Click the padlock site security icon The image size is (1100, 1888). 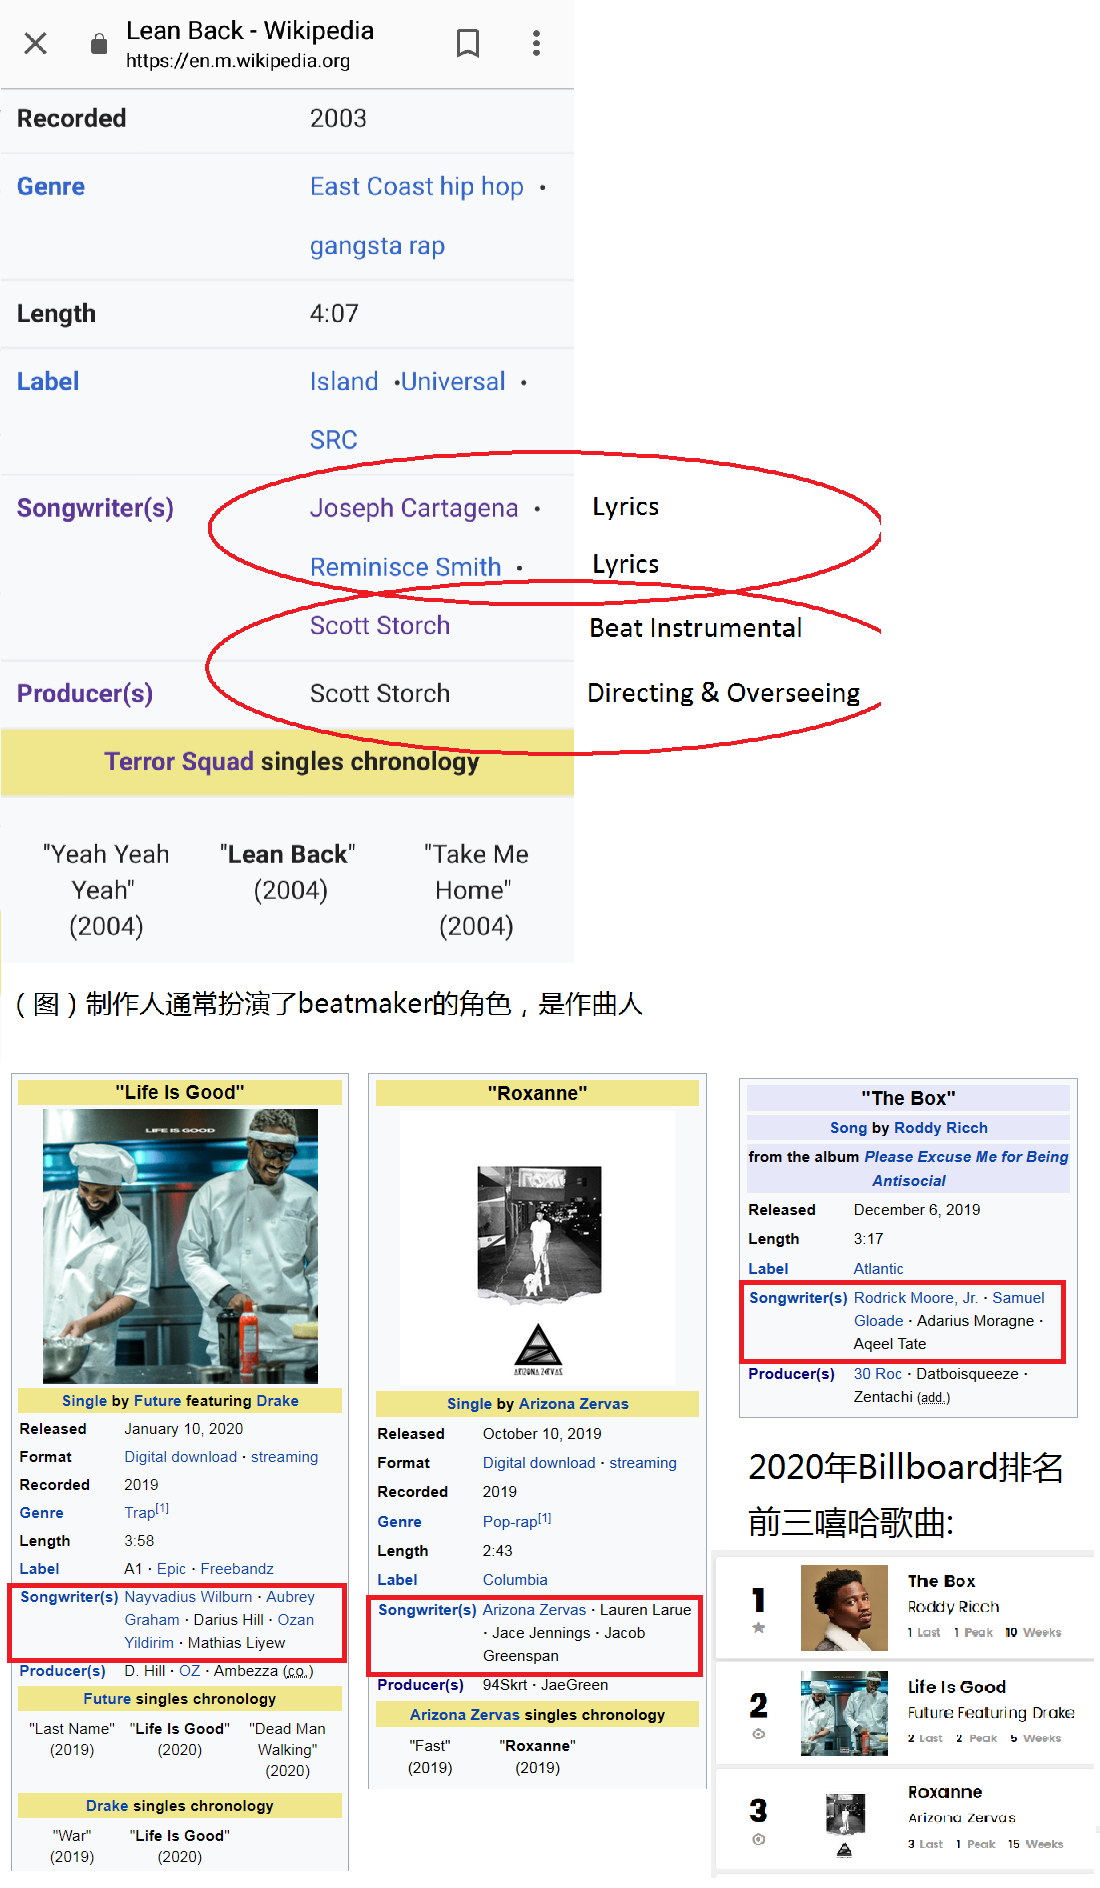(x=99, y=43)
